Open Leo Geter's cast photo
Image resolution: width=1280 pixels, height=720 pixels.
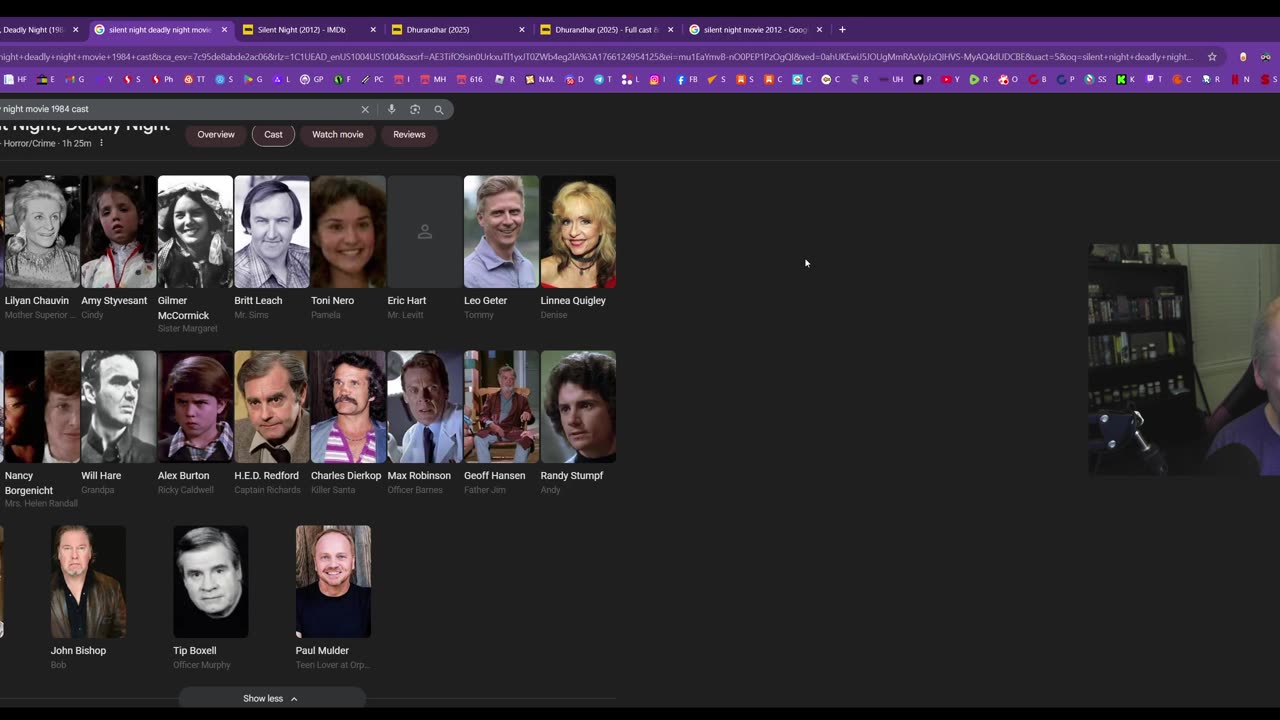501,232
